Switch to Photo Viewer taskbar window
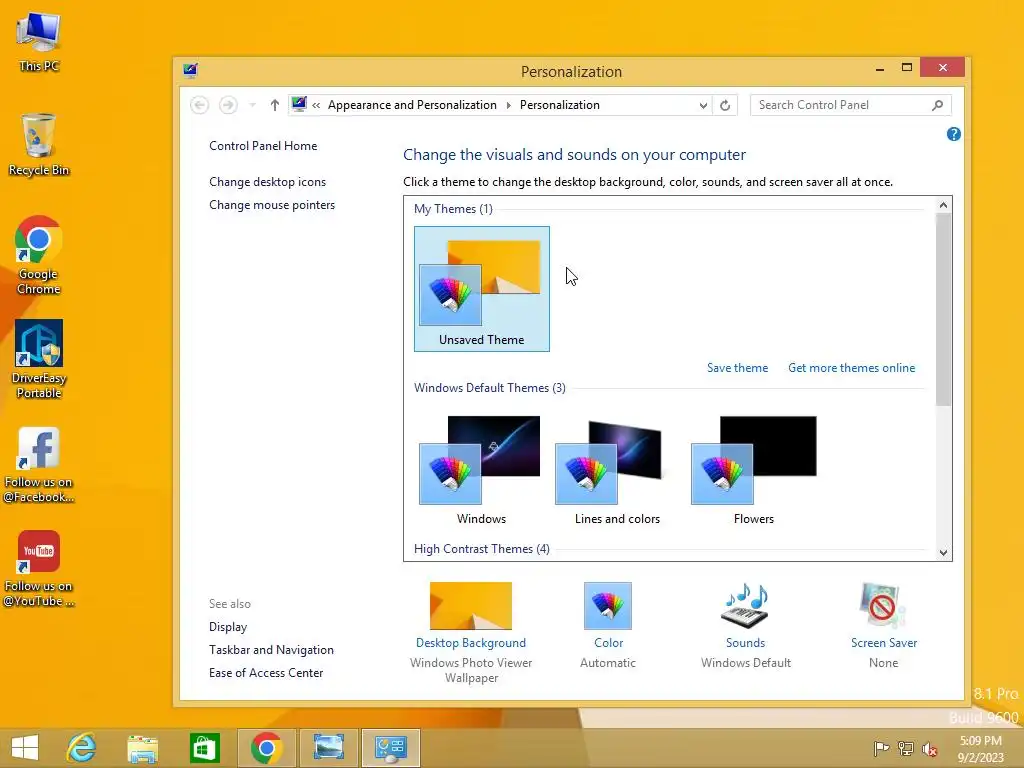1024x768 pixels. click(x=328, y=748)
